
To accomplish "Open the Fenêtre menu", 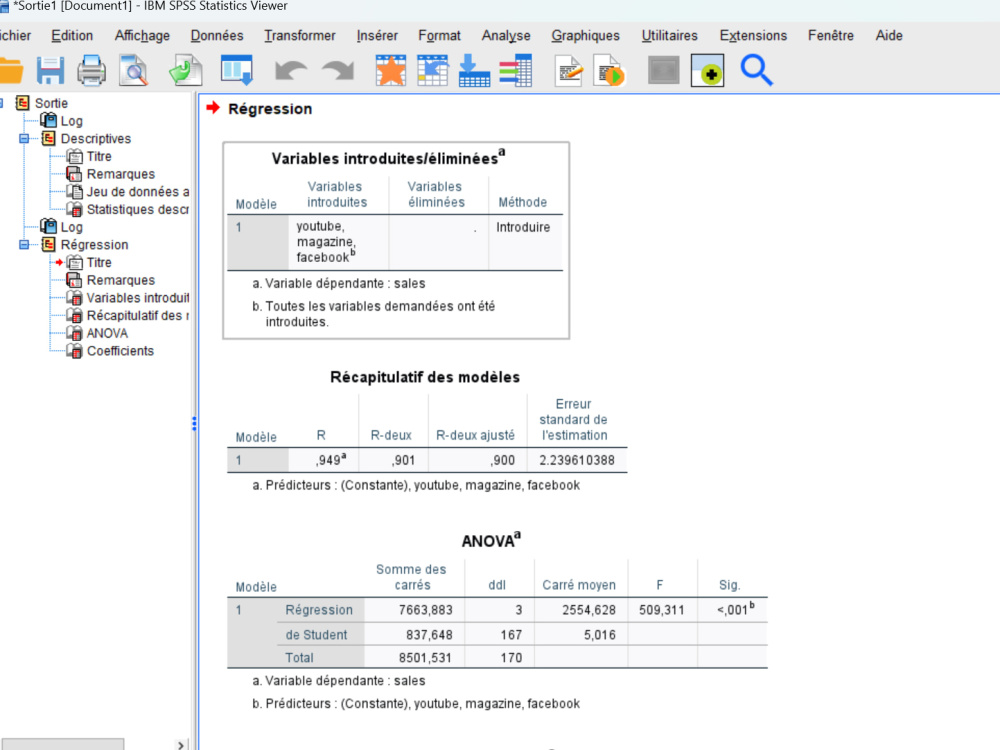I will [x=831, y=36].
